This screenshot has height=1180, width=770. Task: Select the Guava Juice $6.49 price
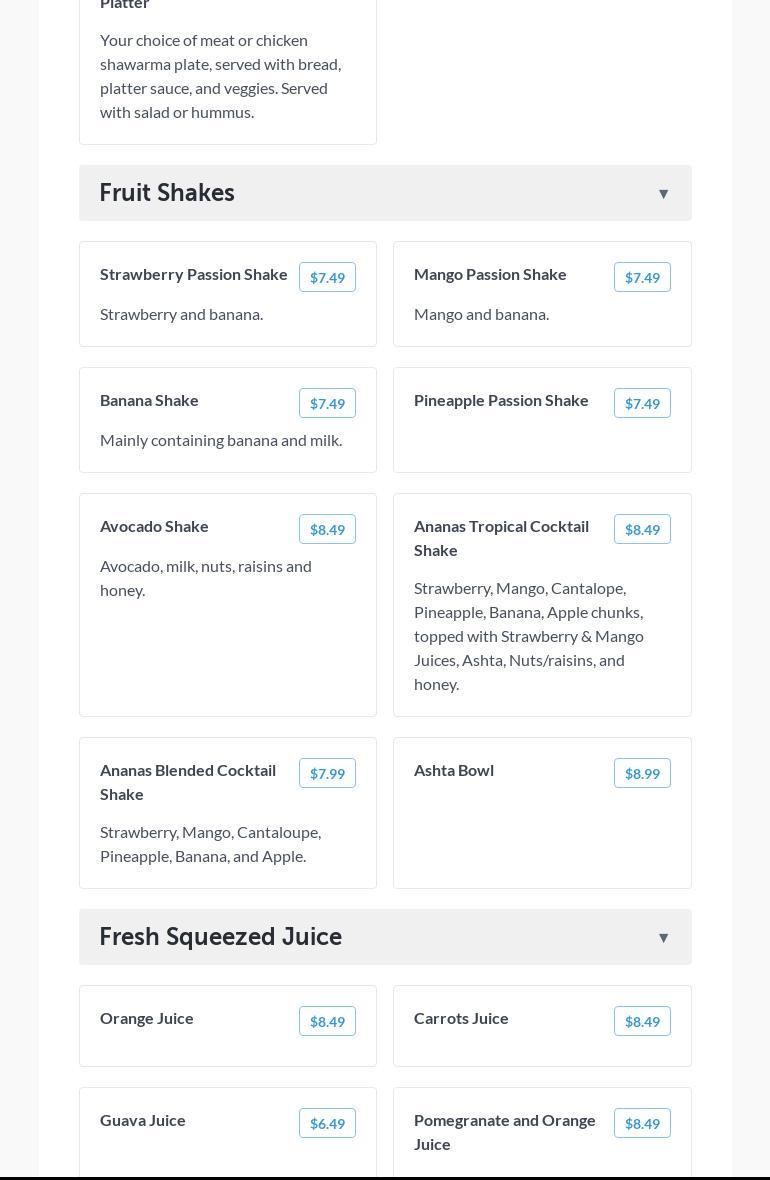pyautogui.click(x=327, y=1123)
